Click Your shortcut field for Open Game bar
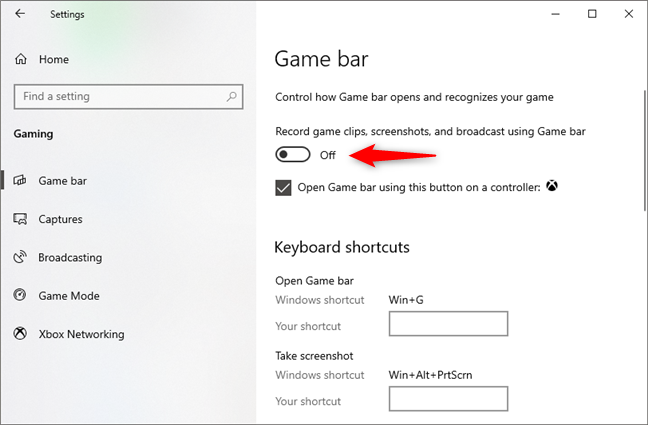The width and height of the screenshot is (648, 425). tap(448, 324)
